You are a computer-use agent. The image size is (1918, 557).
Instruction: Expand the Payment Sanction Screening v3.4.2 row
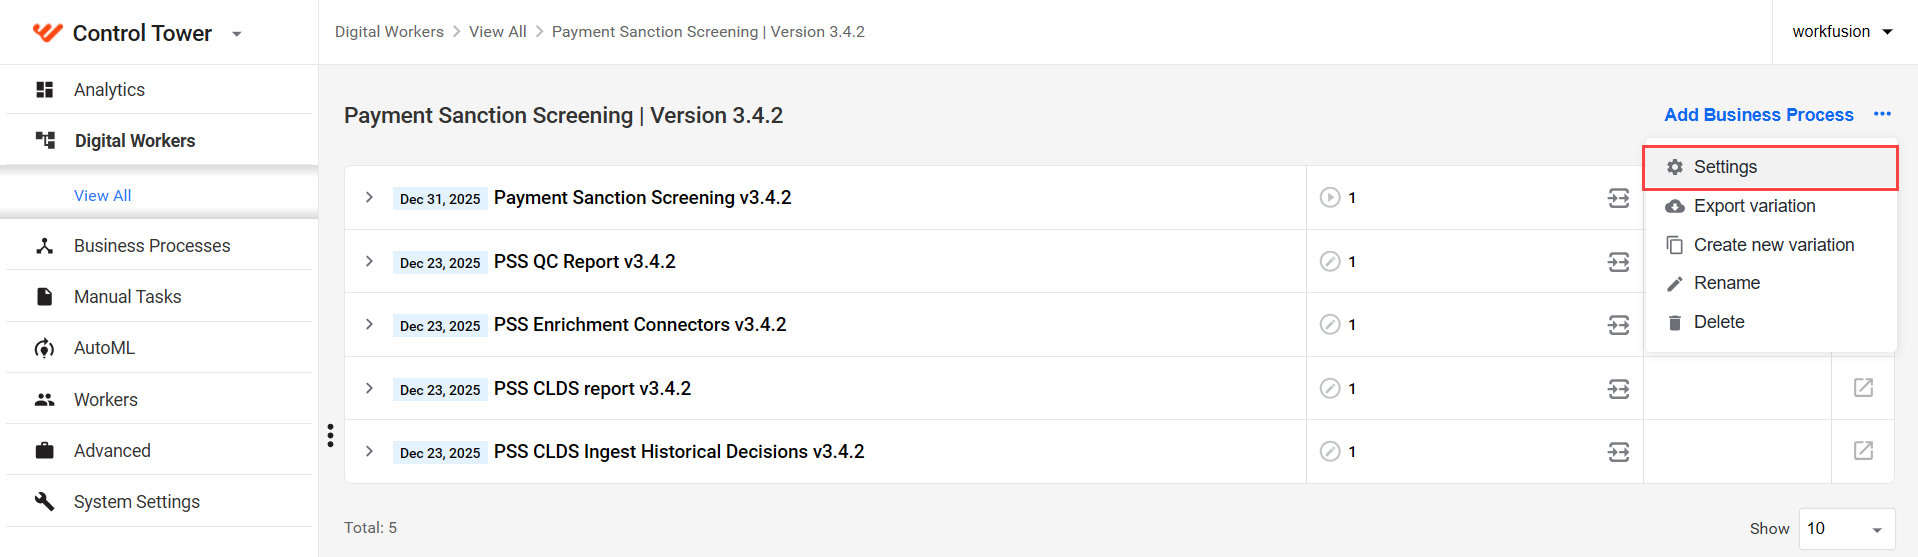point(369,198)
